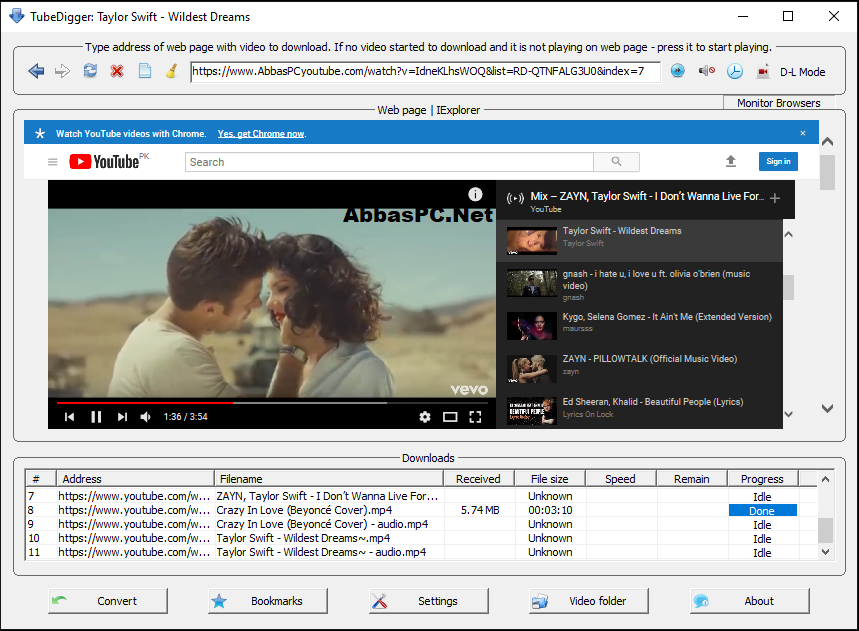Click the Sign in button
The height and width of the screenshot is (631, 859).
coord(778,161)
